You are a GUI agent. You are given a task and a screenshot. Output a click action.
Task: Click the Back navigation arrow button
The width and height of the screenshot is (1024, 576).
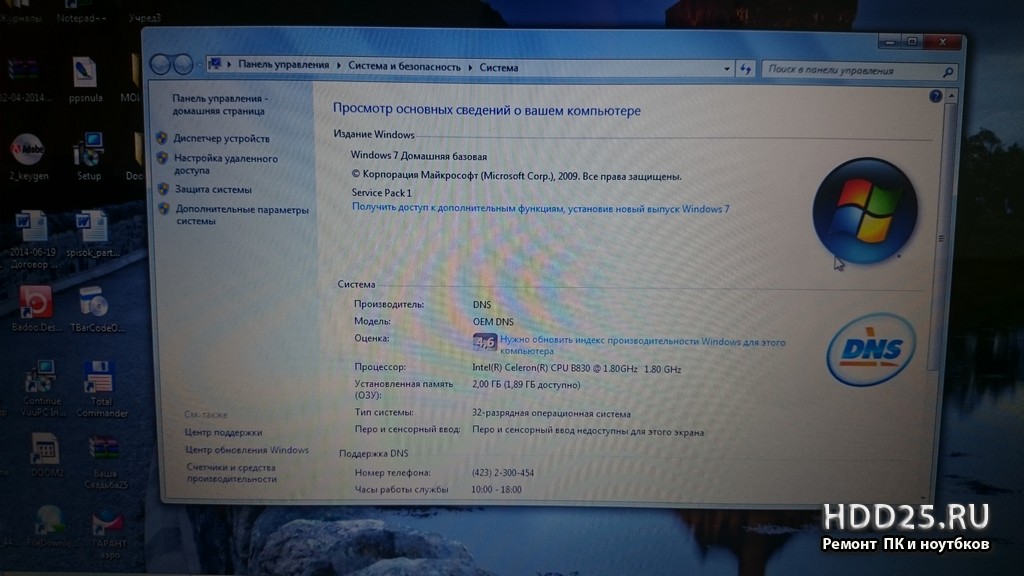161,64
